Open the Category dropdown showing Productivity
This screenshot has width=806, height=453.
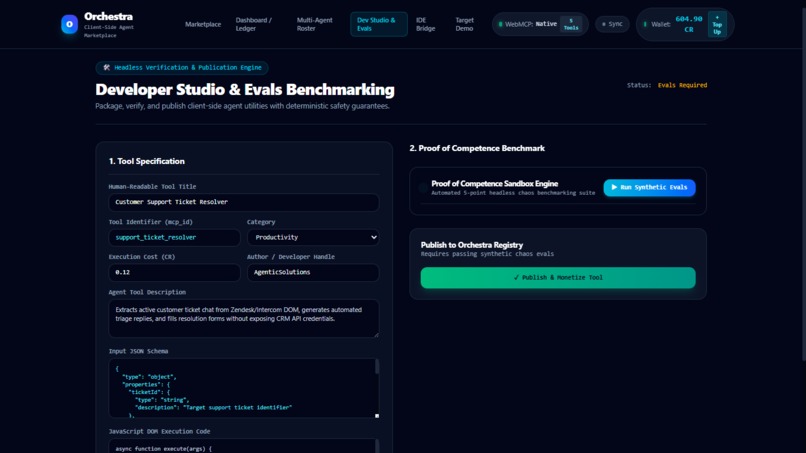click(x=313, y=238)
